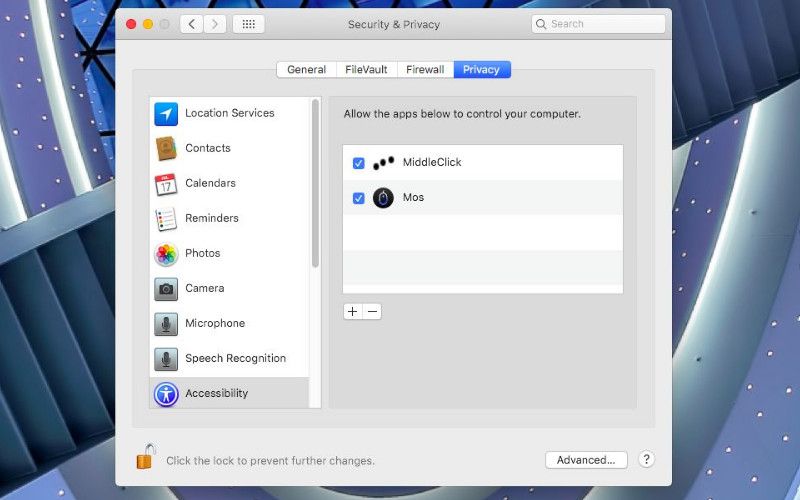Select the Camera label
Screen dimensions: 800x500
coord(205,288)
